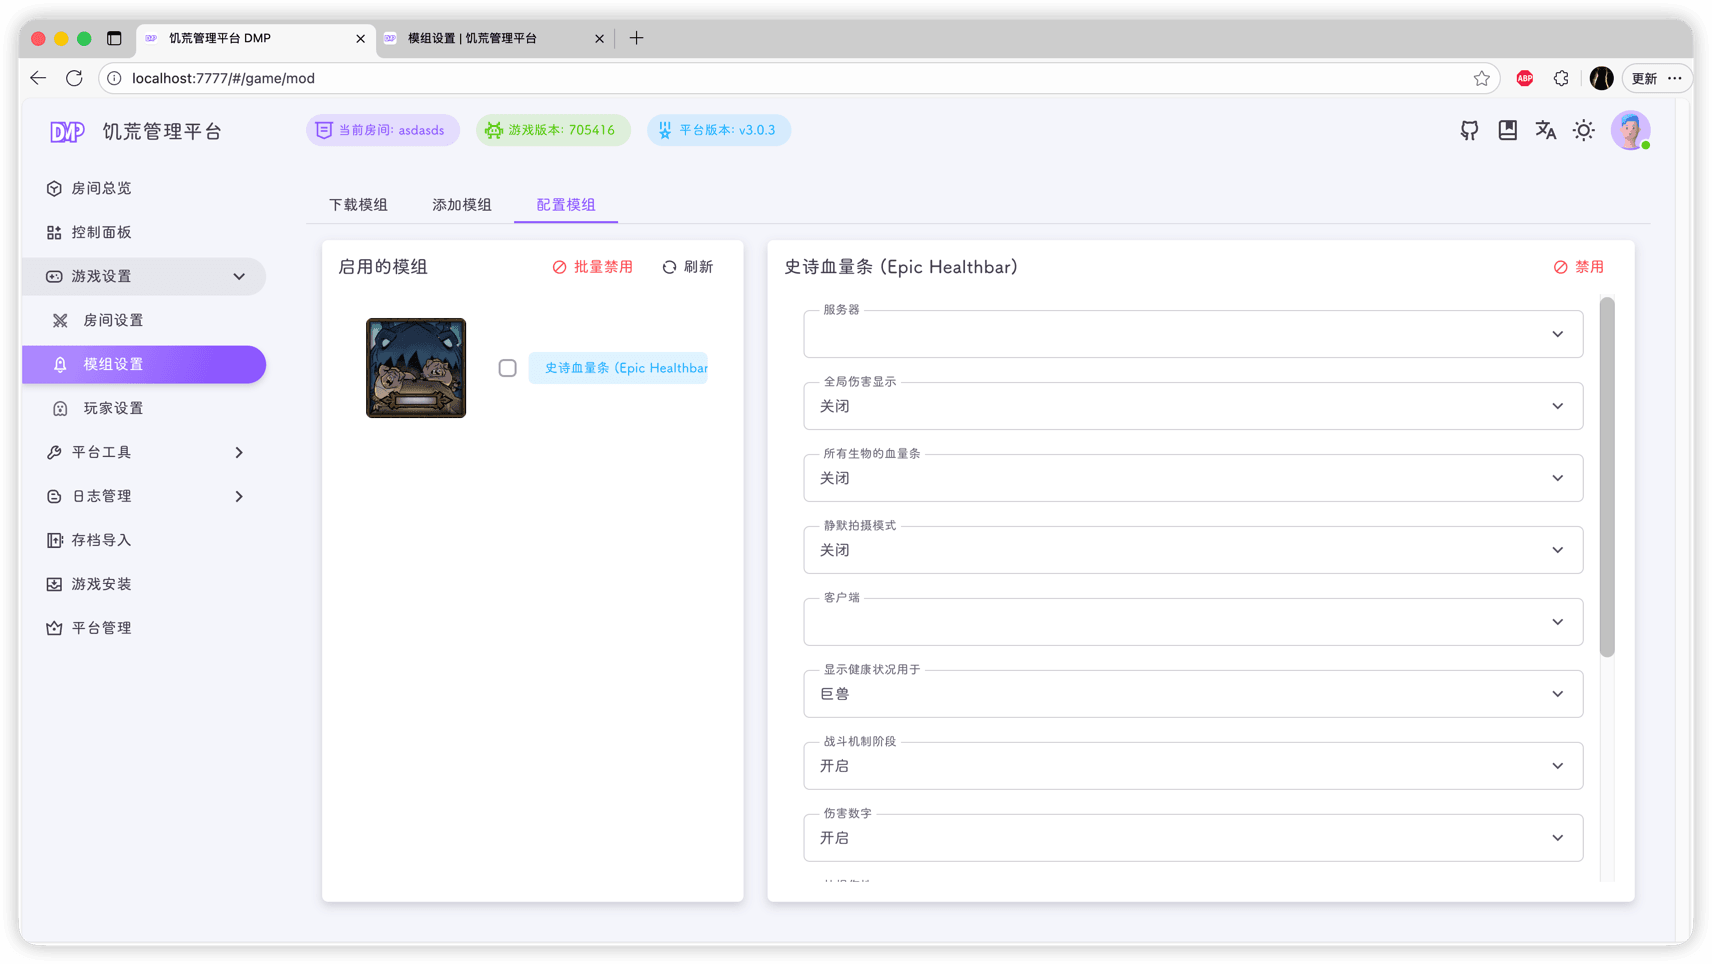
Task: Click the user avatar in top right
Action: tap(1630, 130)
